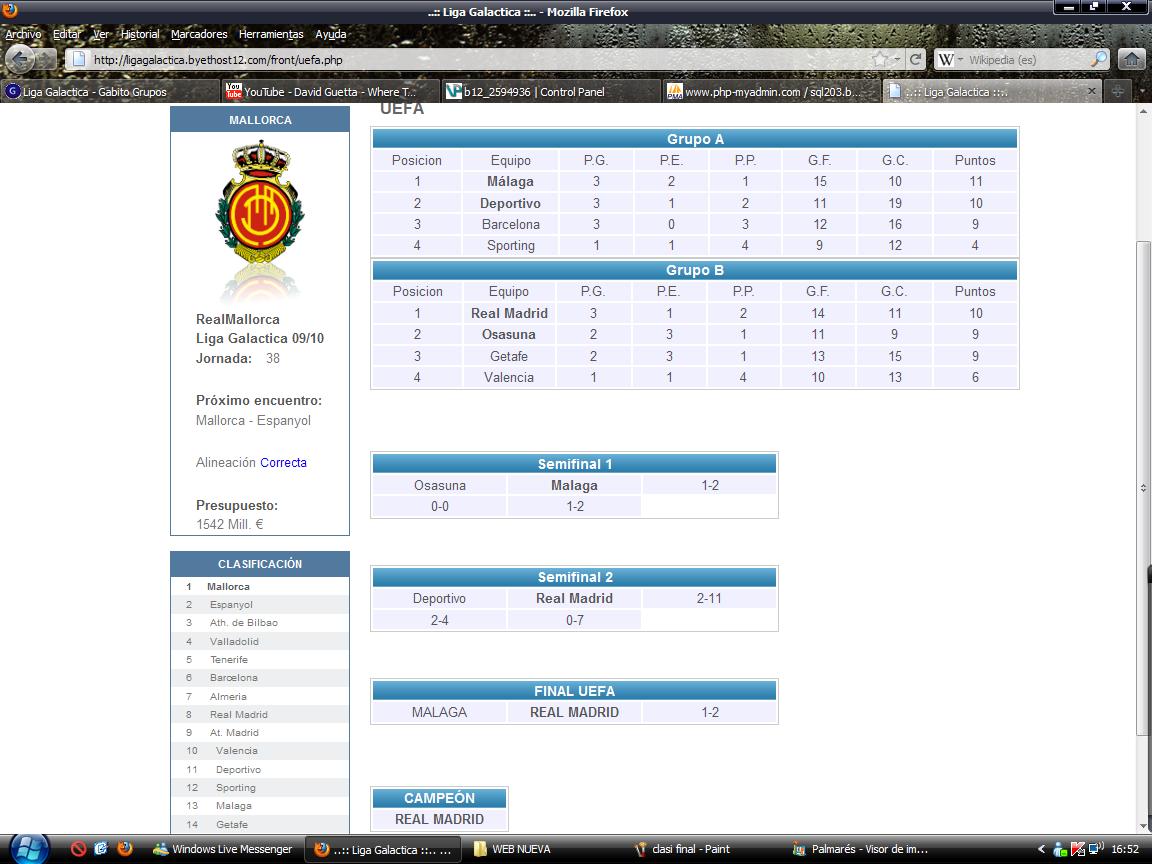
Task: Open the Herramientas menu
Action: [271, 34]
